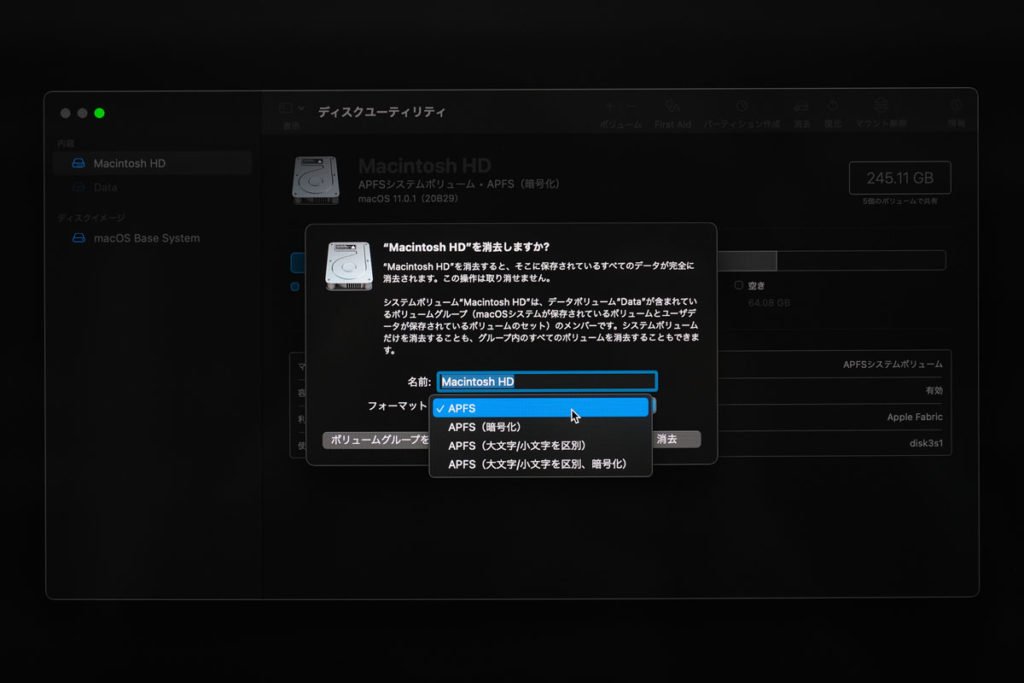Image resolution: width=1024 pixels, height=683 pixels.
Task: Select Macintosh HD in the sidebar
Action: [x=152, y=163]
